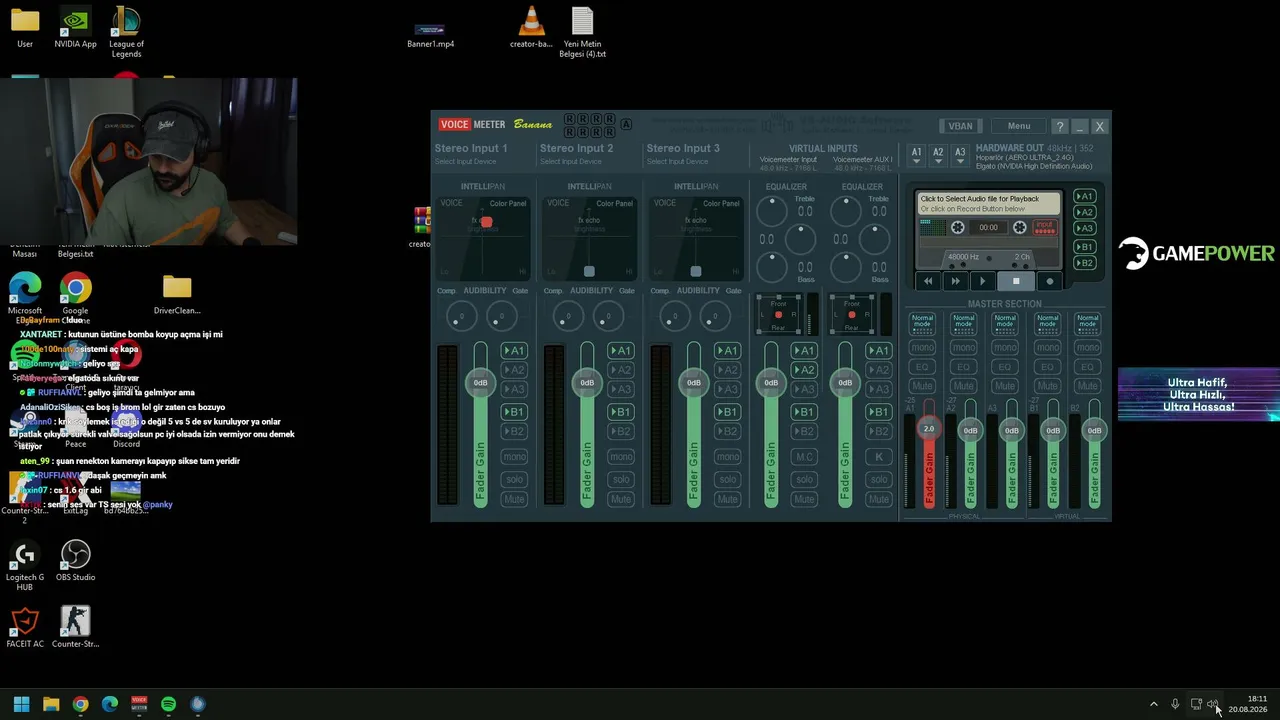
Task: Toggle recorder routing to A1
Action: pos(1084,197)
